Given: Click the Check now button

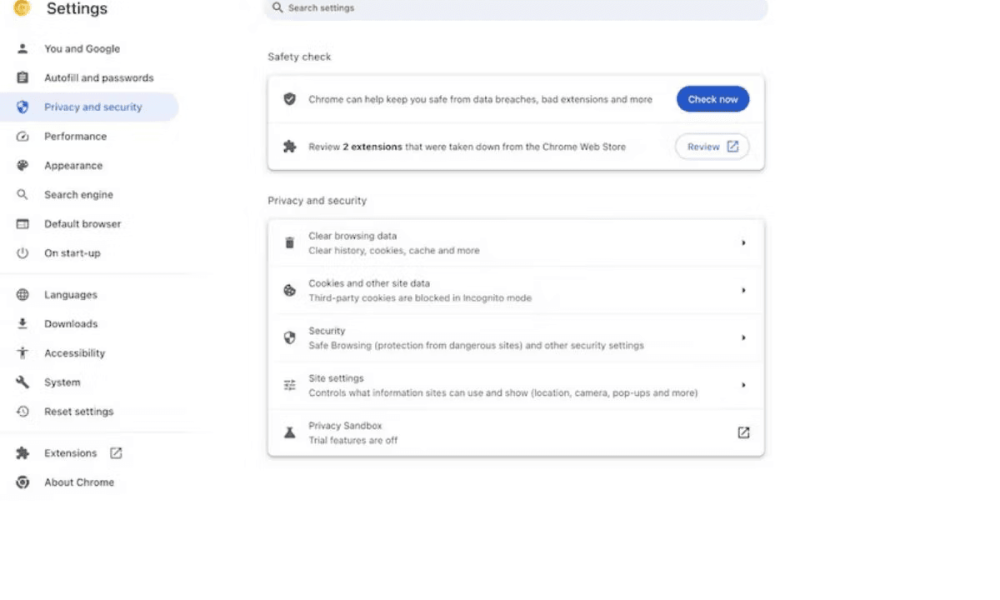Looking at the screenshot, I should click(712, 99).
